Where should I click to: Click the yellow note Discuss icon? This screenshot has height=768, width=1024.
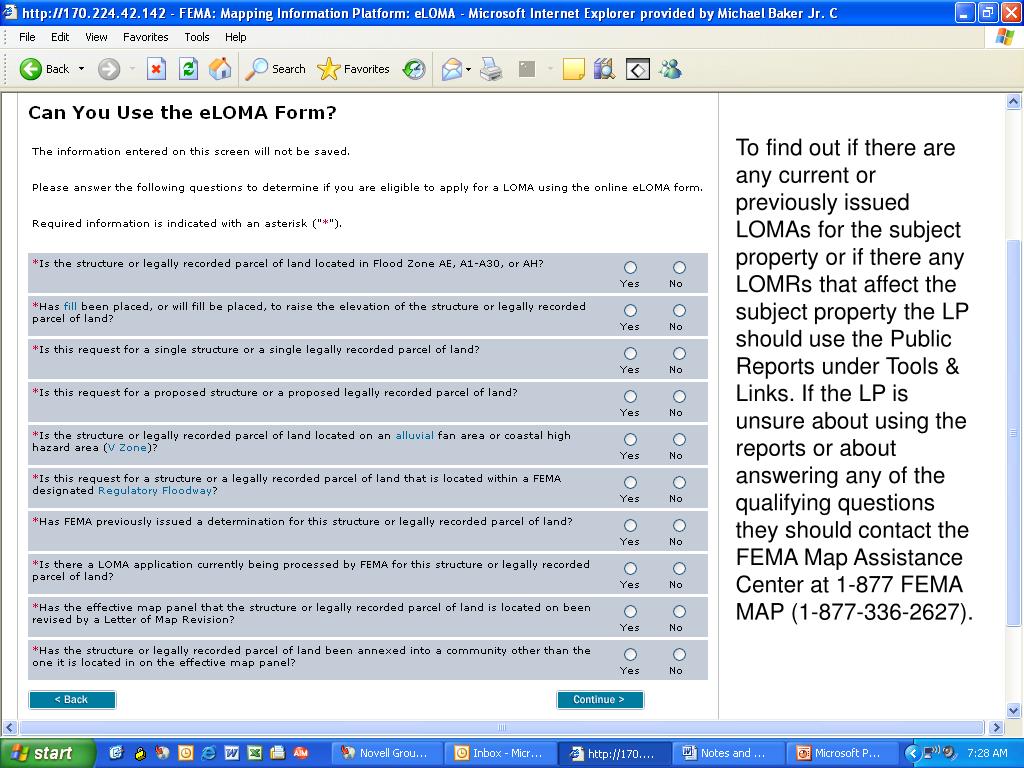coord(573,69)
